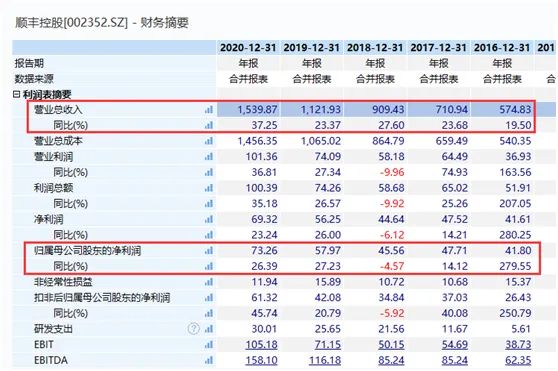The height and width of the screenshot is (371, 558).
Task: Select the 归属母公司股东的净利润 row label
Action: [x=88, y=251]
